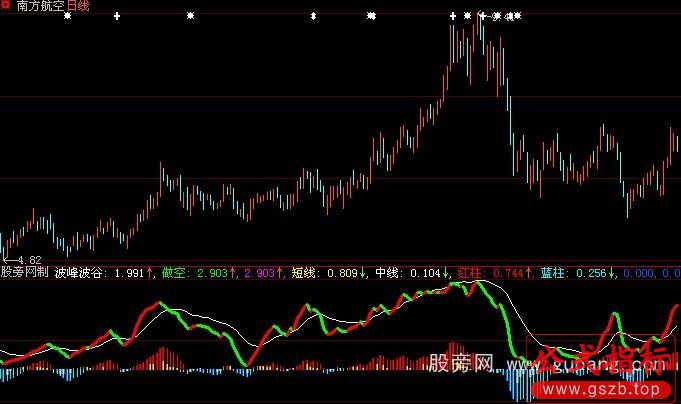
Task: Click the plus marker near the top left
Action: click(117, 17)
